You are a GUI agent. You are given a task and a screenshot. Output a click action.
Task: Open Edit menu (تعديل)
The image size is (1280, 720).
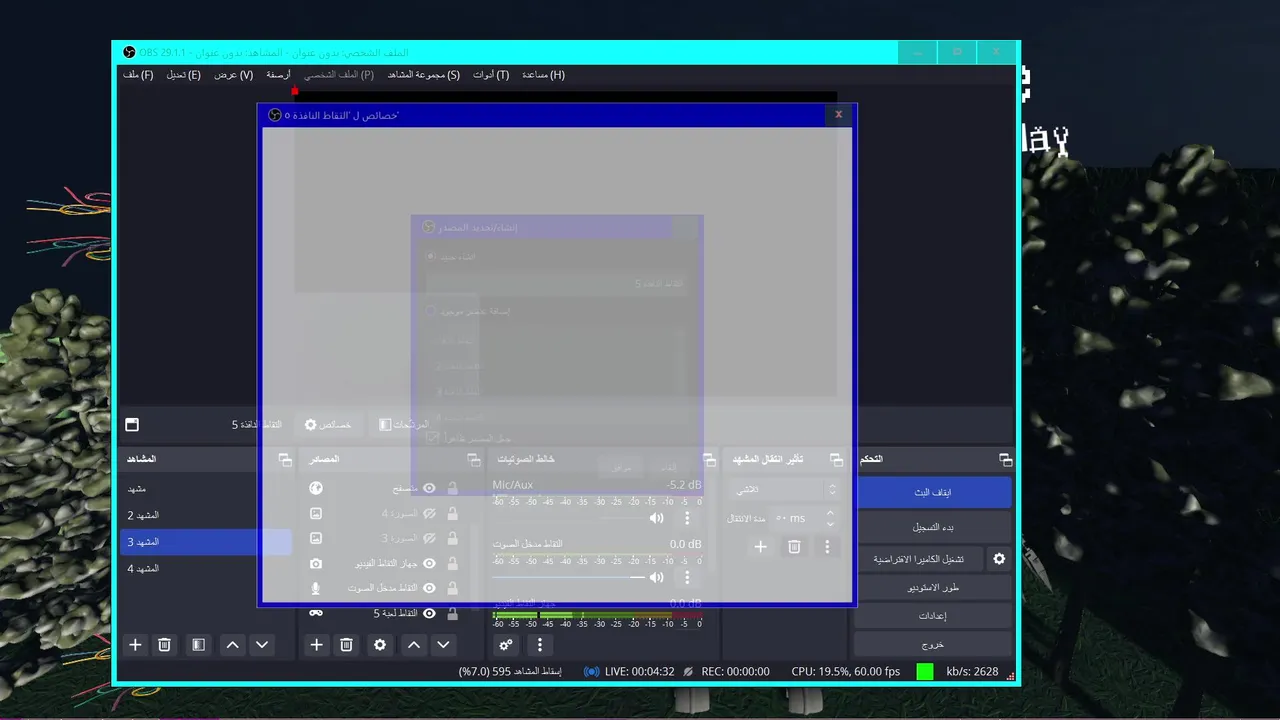pyautogui.click(x=183, y=75)
